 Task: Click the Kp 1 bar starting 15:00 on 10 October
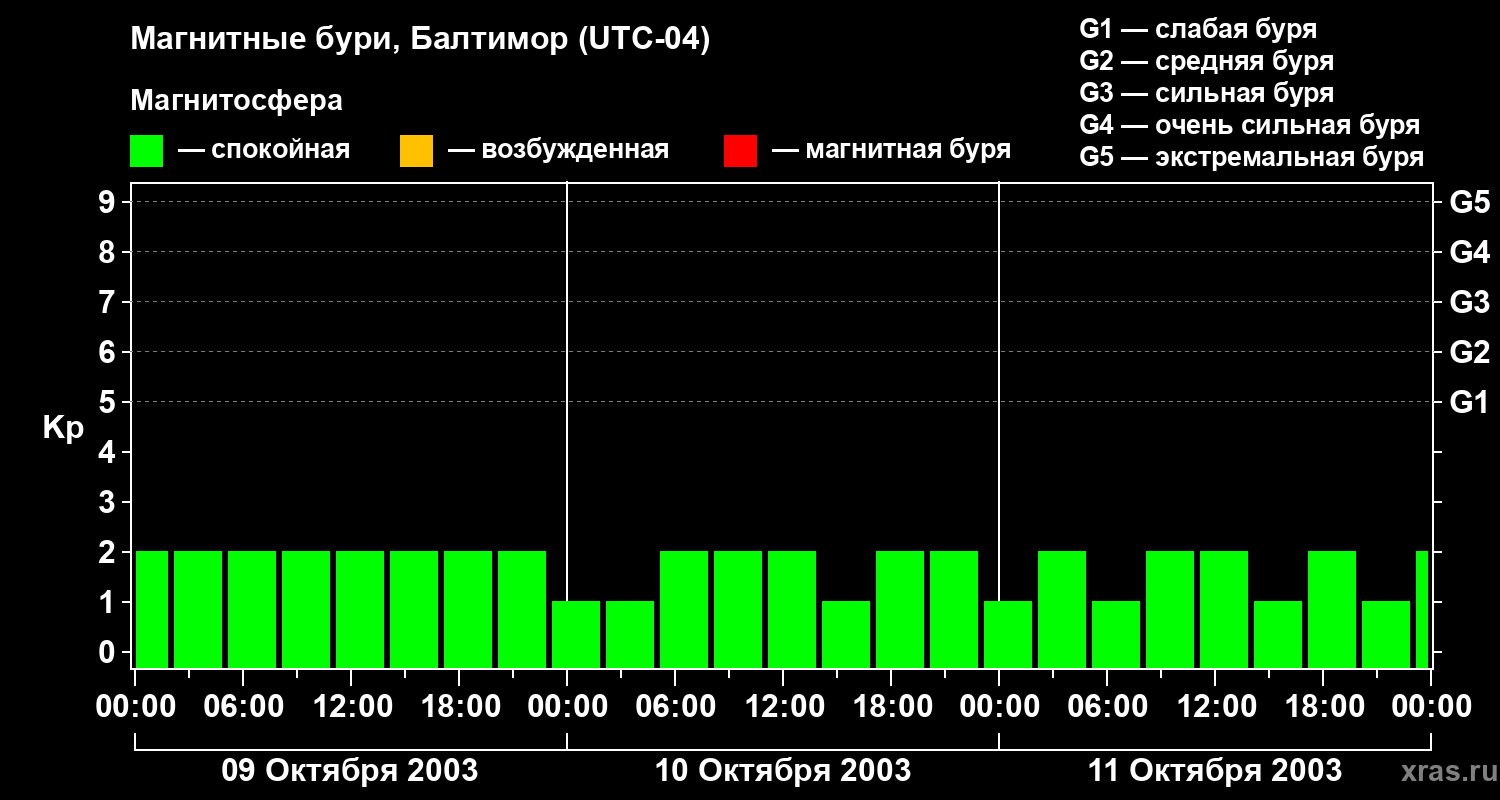(x=846, y=634)
